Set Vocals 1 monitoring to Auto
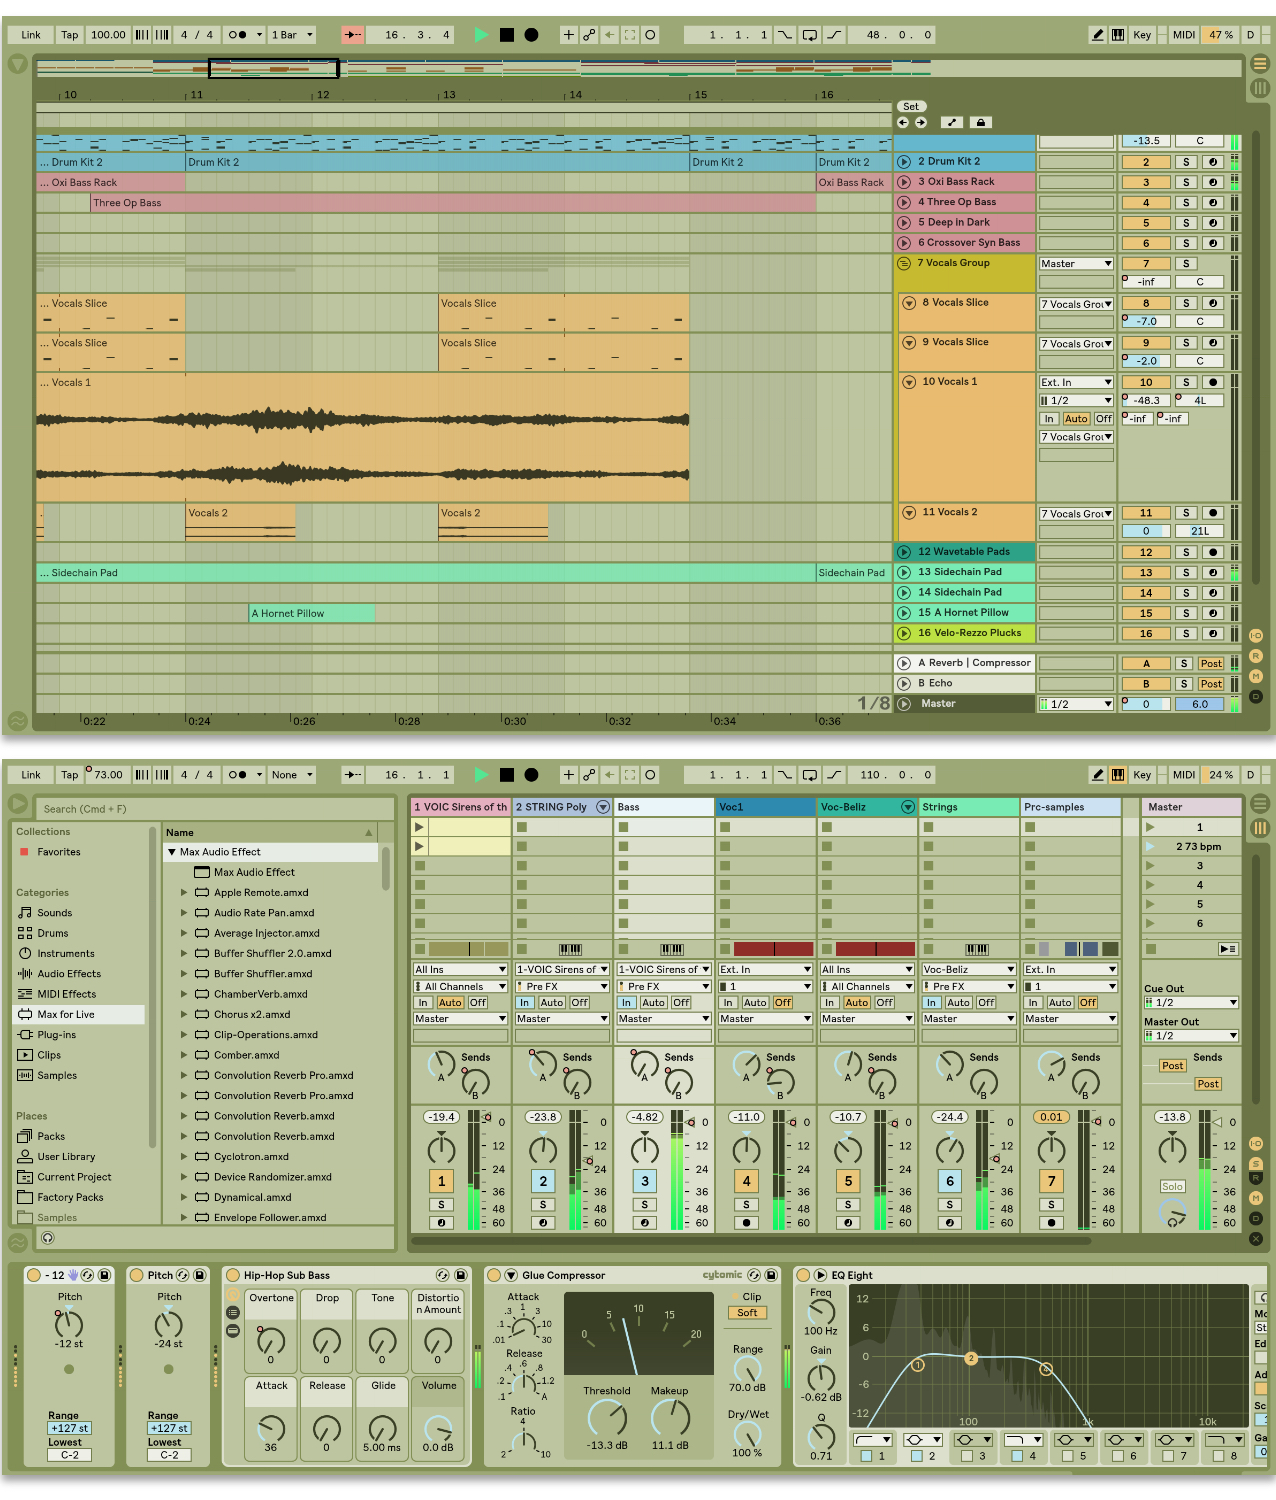Screen dimensions: 1276x1500 pyautogui.click(x=1076, y=419)
